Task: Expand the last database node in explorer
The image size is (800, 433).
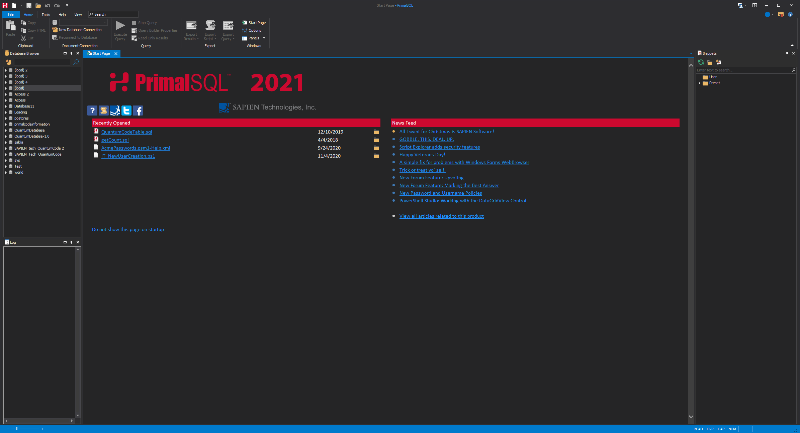Action: 8,173
